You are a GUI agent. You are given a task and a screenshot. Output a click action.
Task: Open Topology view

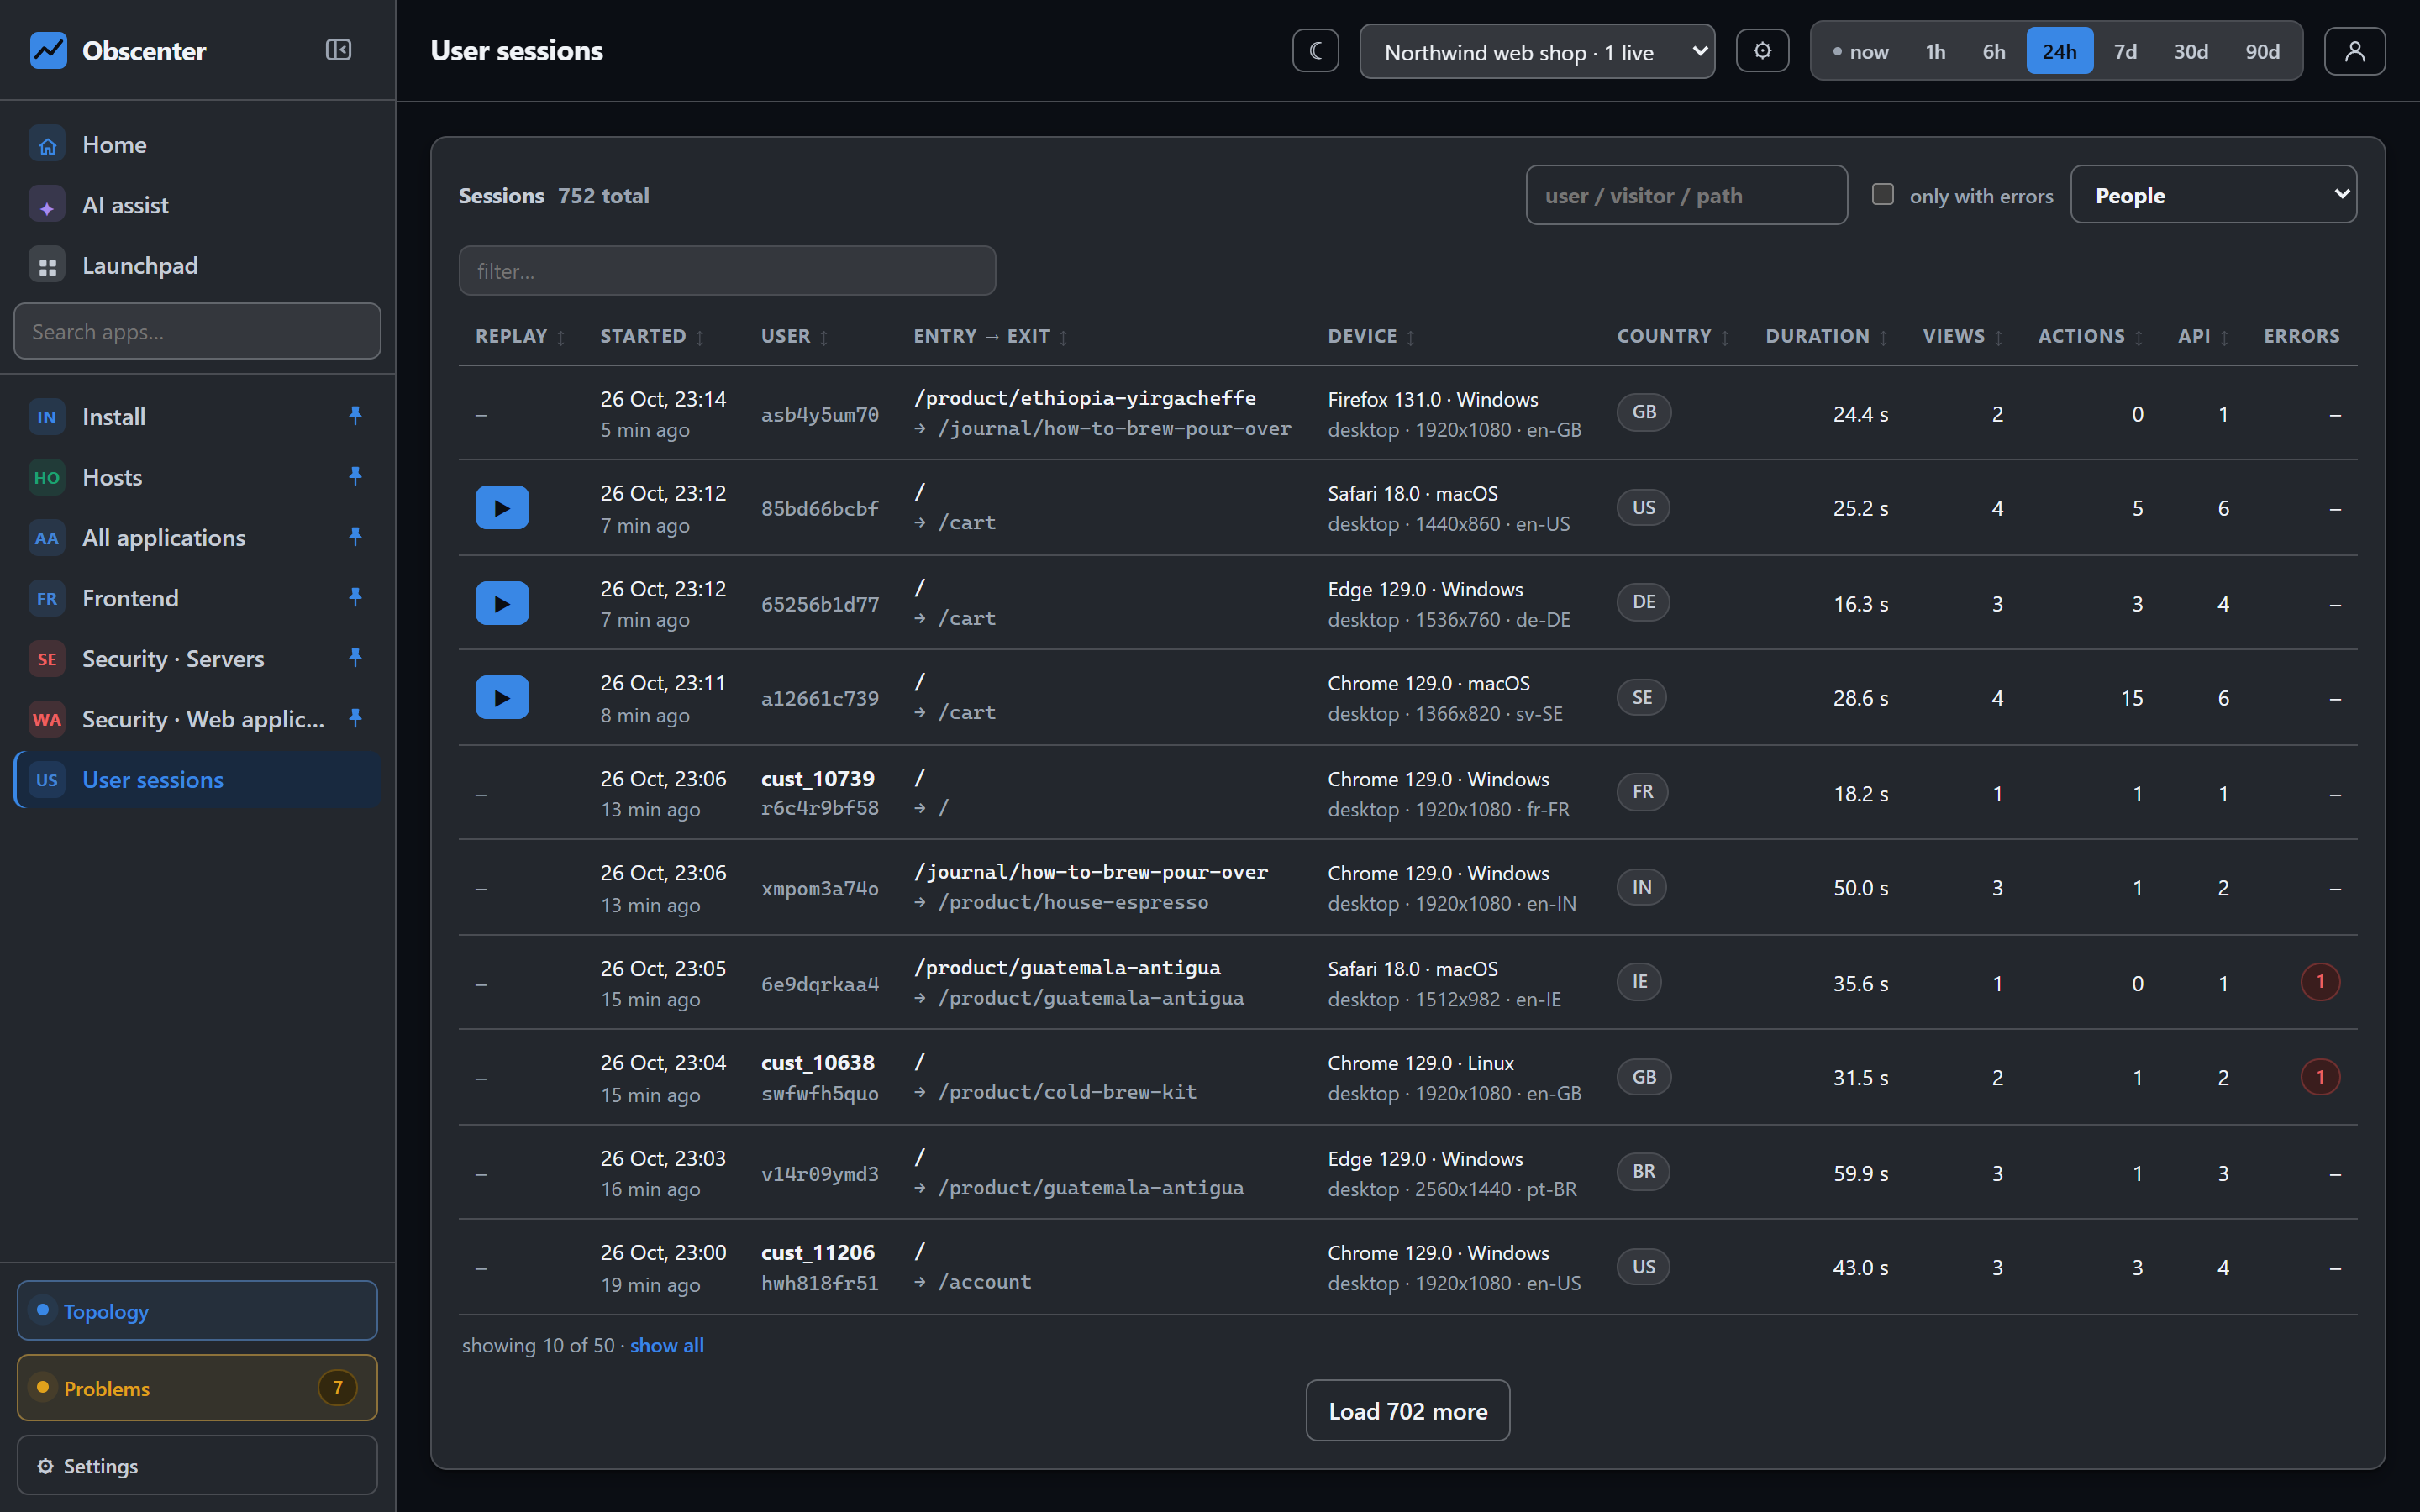[x=197, y=1311]
